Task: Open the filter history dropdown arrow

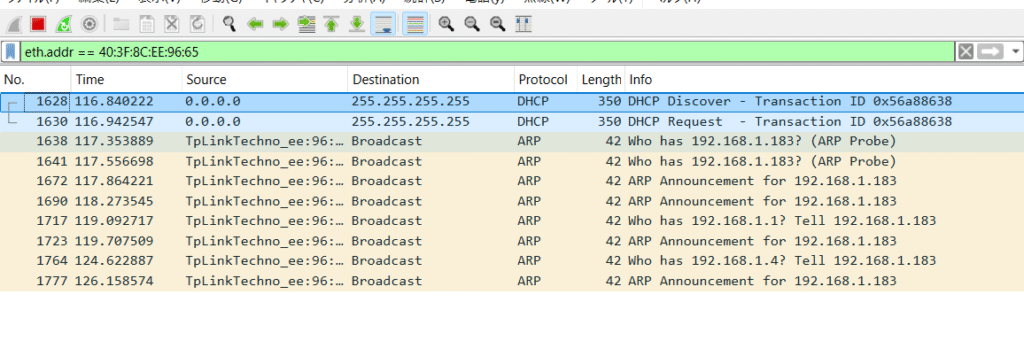Action: pos(1016,52)
